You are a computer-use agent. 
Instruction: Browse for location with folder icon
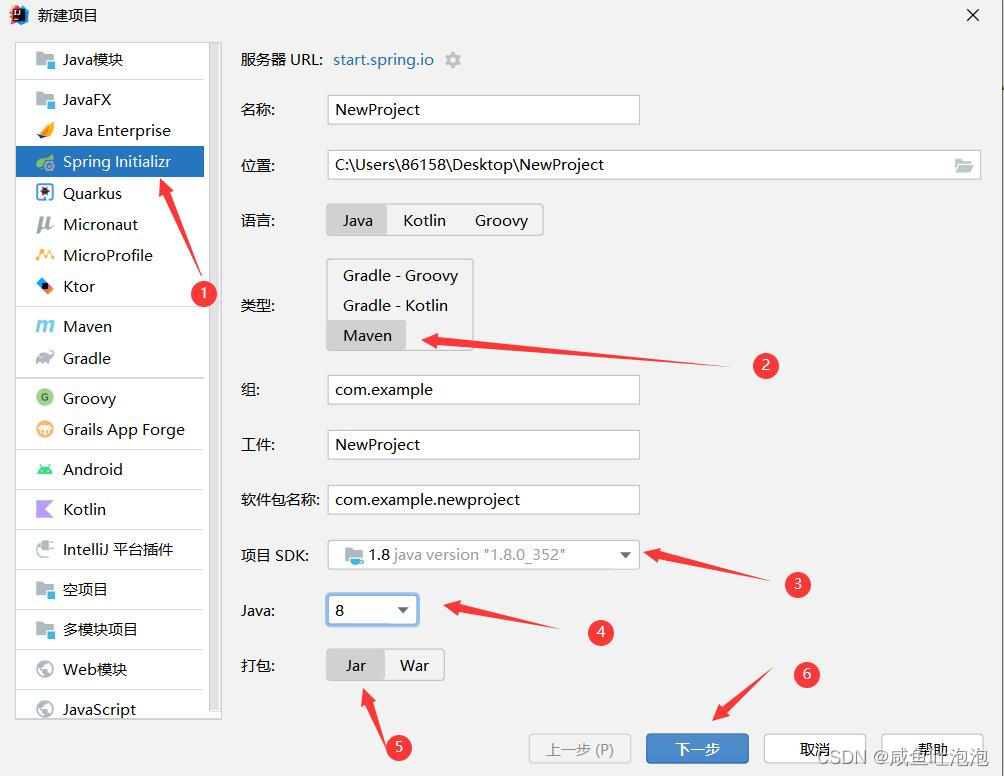(x=964, y=165)
